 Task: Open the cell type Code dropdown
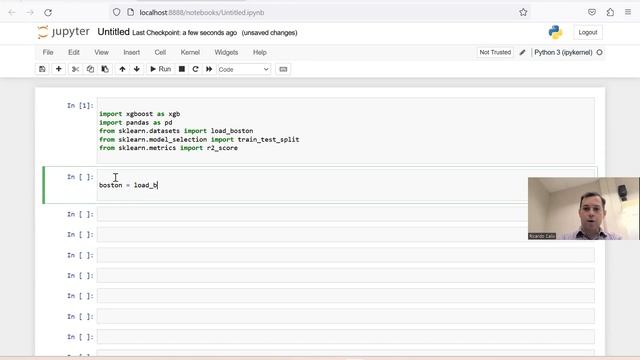pyautogui.click(x=244, y=69)
